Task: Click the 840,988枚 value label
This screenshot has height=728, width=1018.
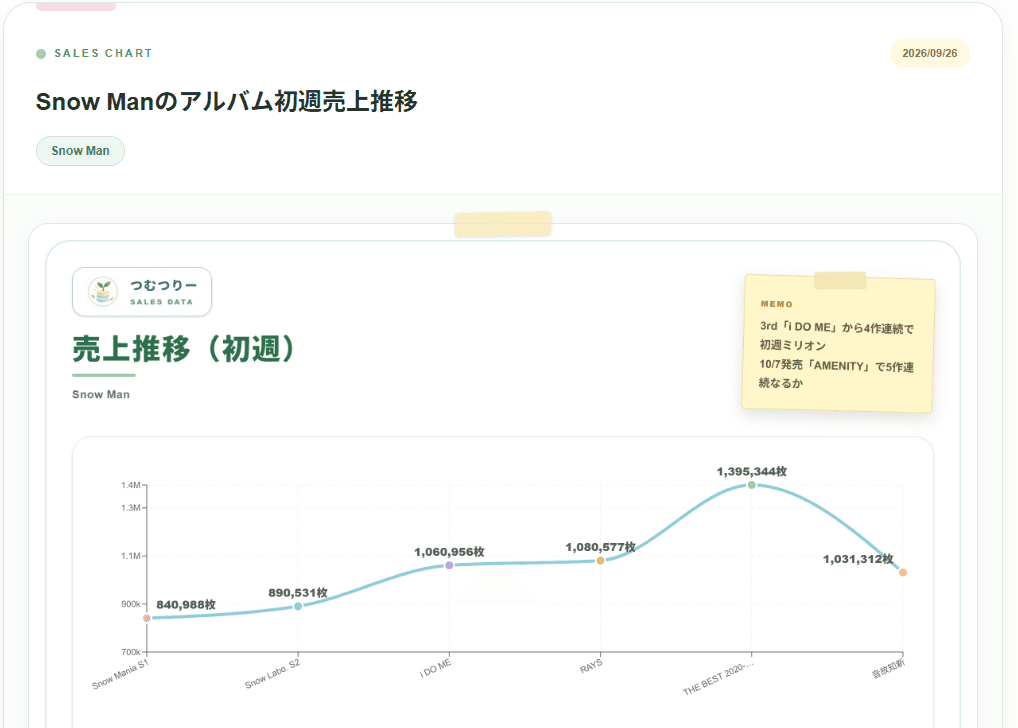Action: pos(186,605)
